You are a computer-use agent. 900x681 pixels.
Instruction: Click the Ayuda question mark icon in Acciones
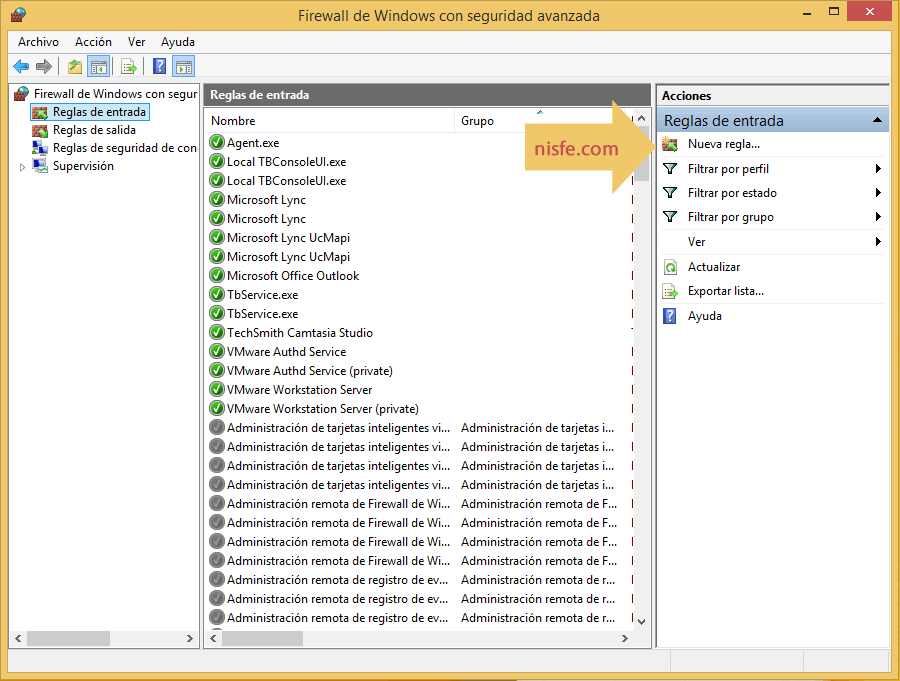tap(670, 316)
